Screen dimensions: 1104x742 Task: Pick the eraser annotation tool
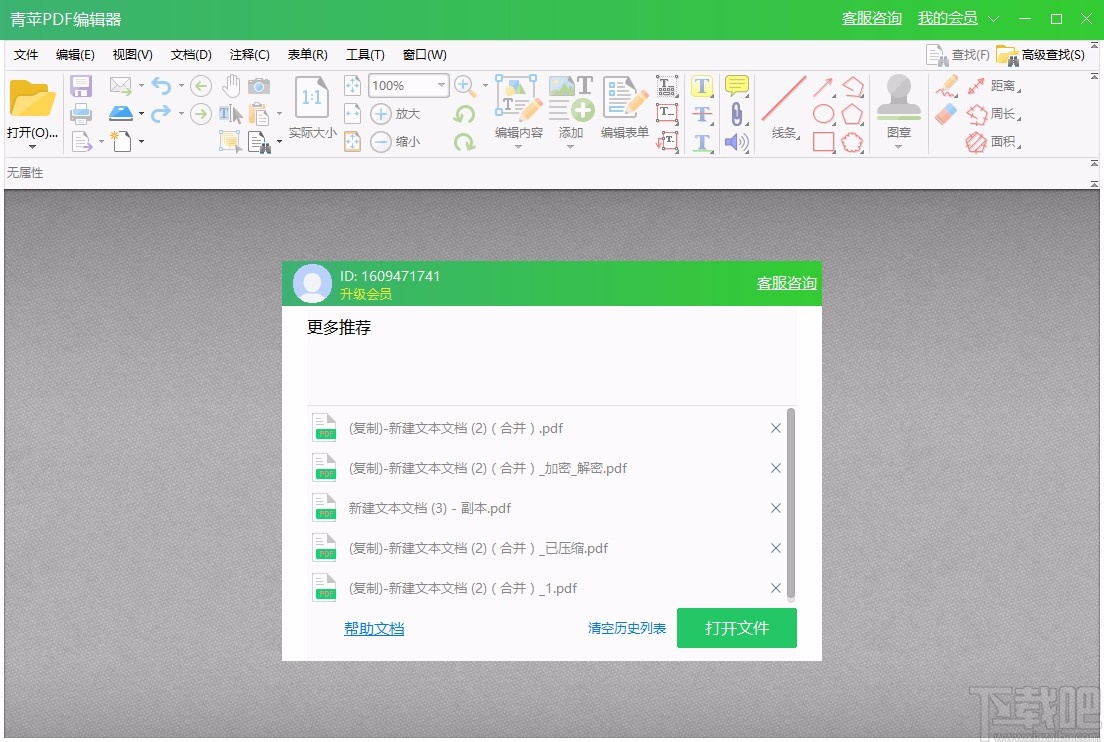point(945,112)
